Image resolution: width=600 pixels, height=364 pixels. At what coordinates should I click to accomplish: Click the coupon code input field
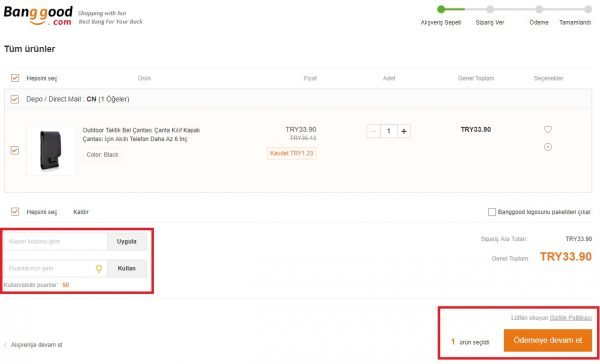pos(56,242)
